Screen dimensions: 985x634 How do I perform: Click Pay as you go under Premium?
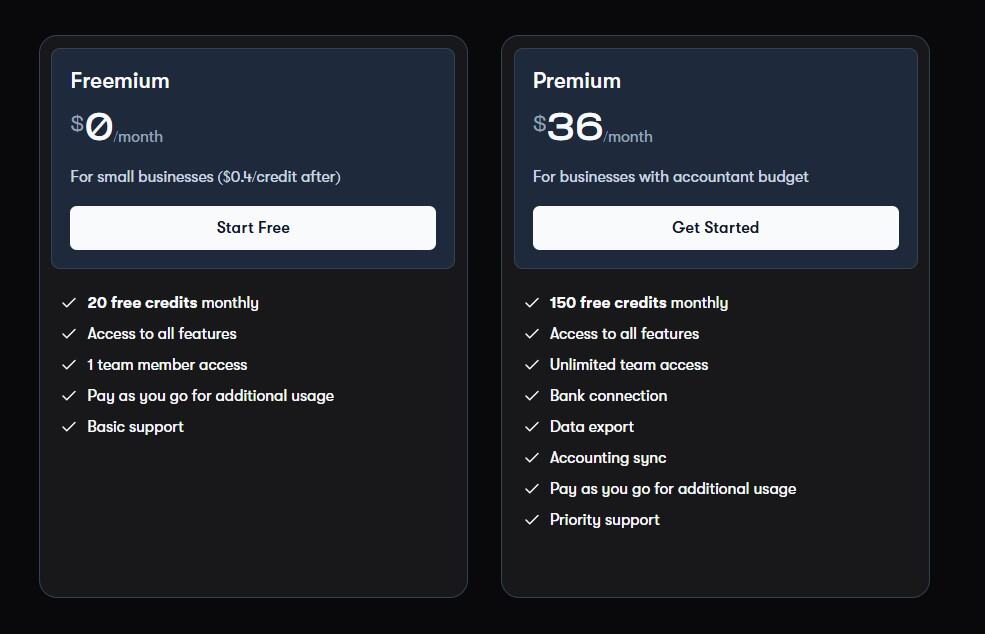pos(673,488)
